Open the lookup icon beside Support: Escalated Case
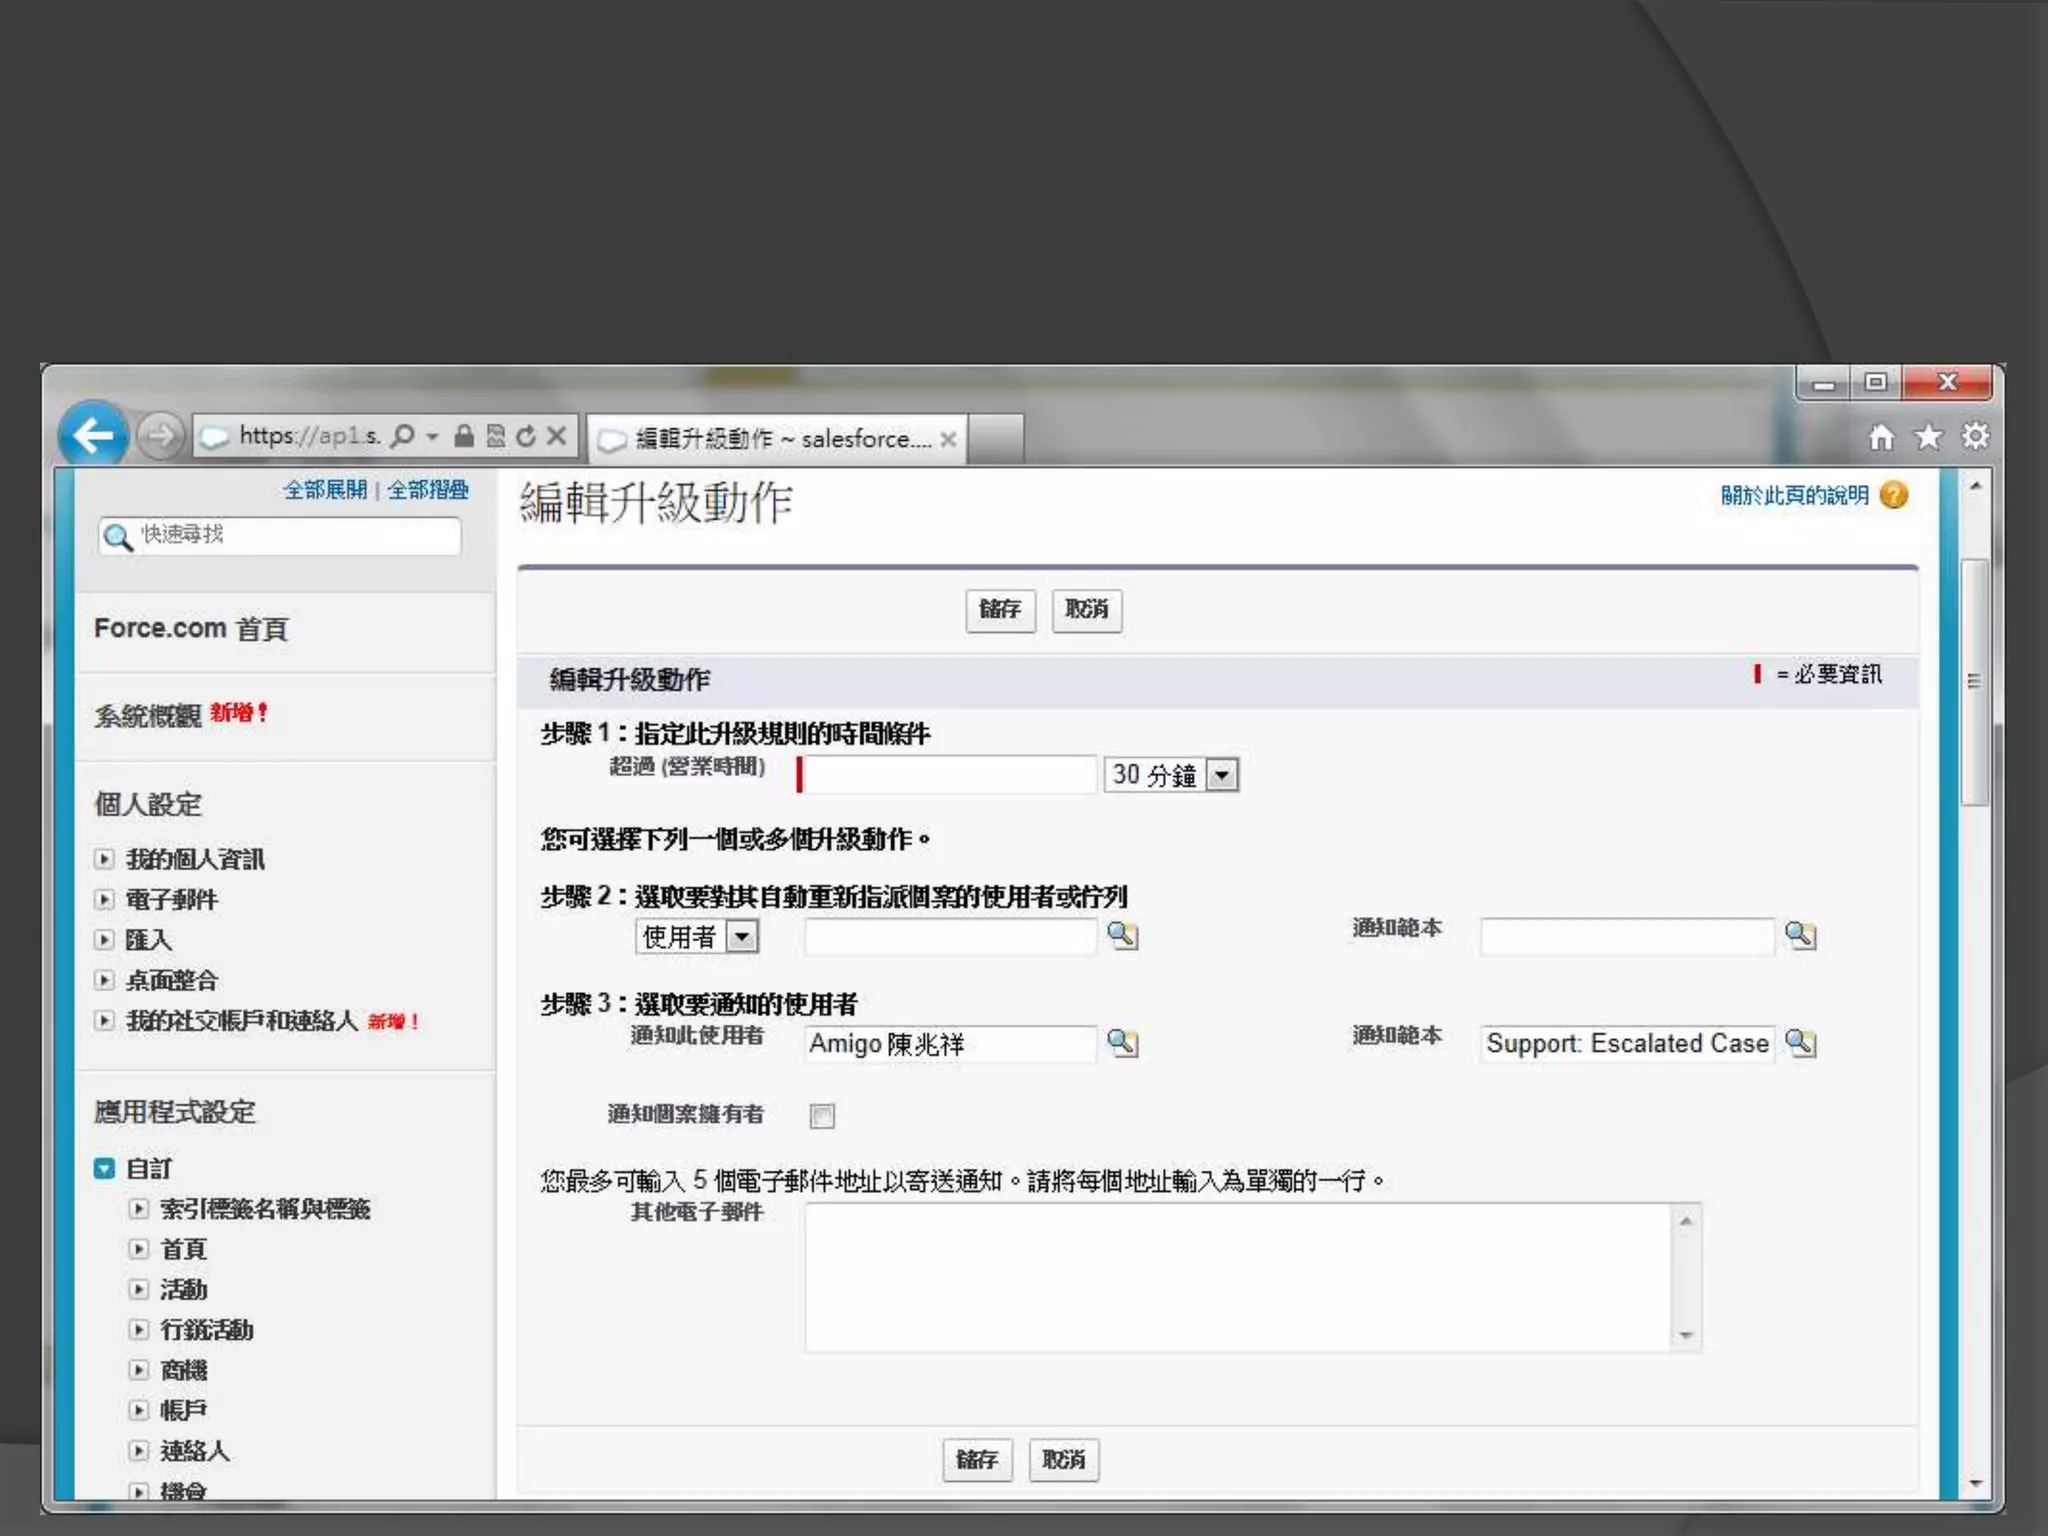The height and width of the screenshot is (1536, 2048). [x=1800, y=1043]
